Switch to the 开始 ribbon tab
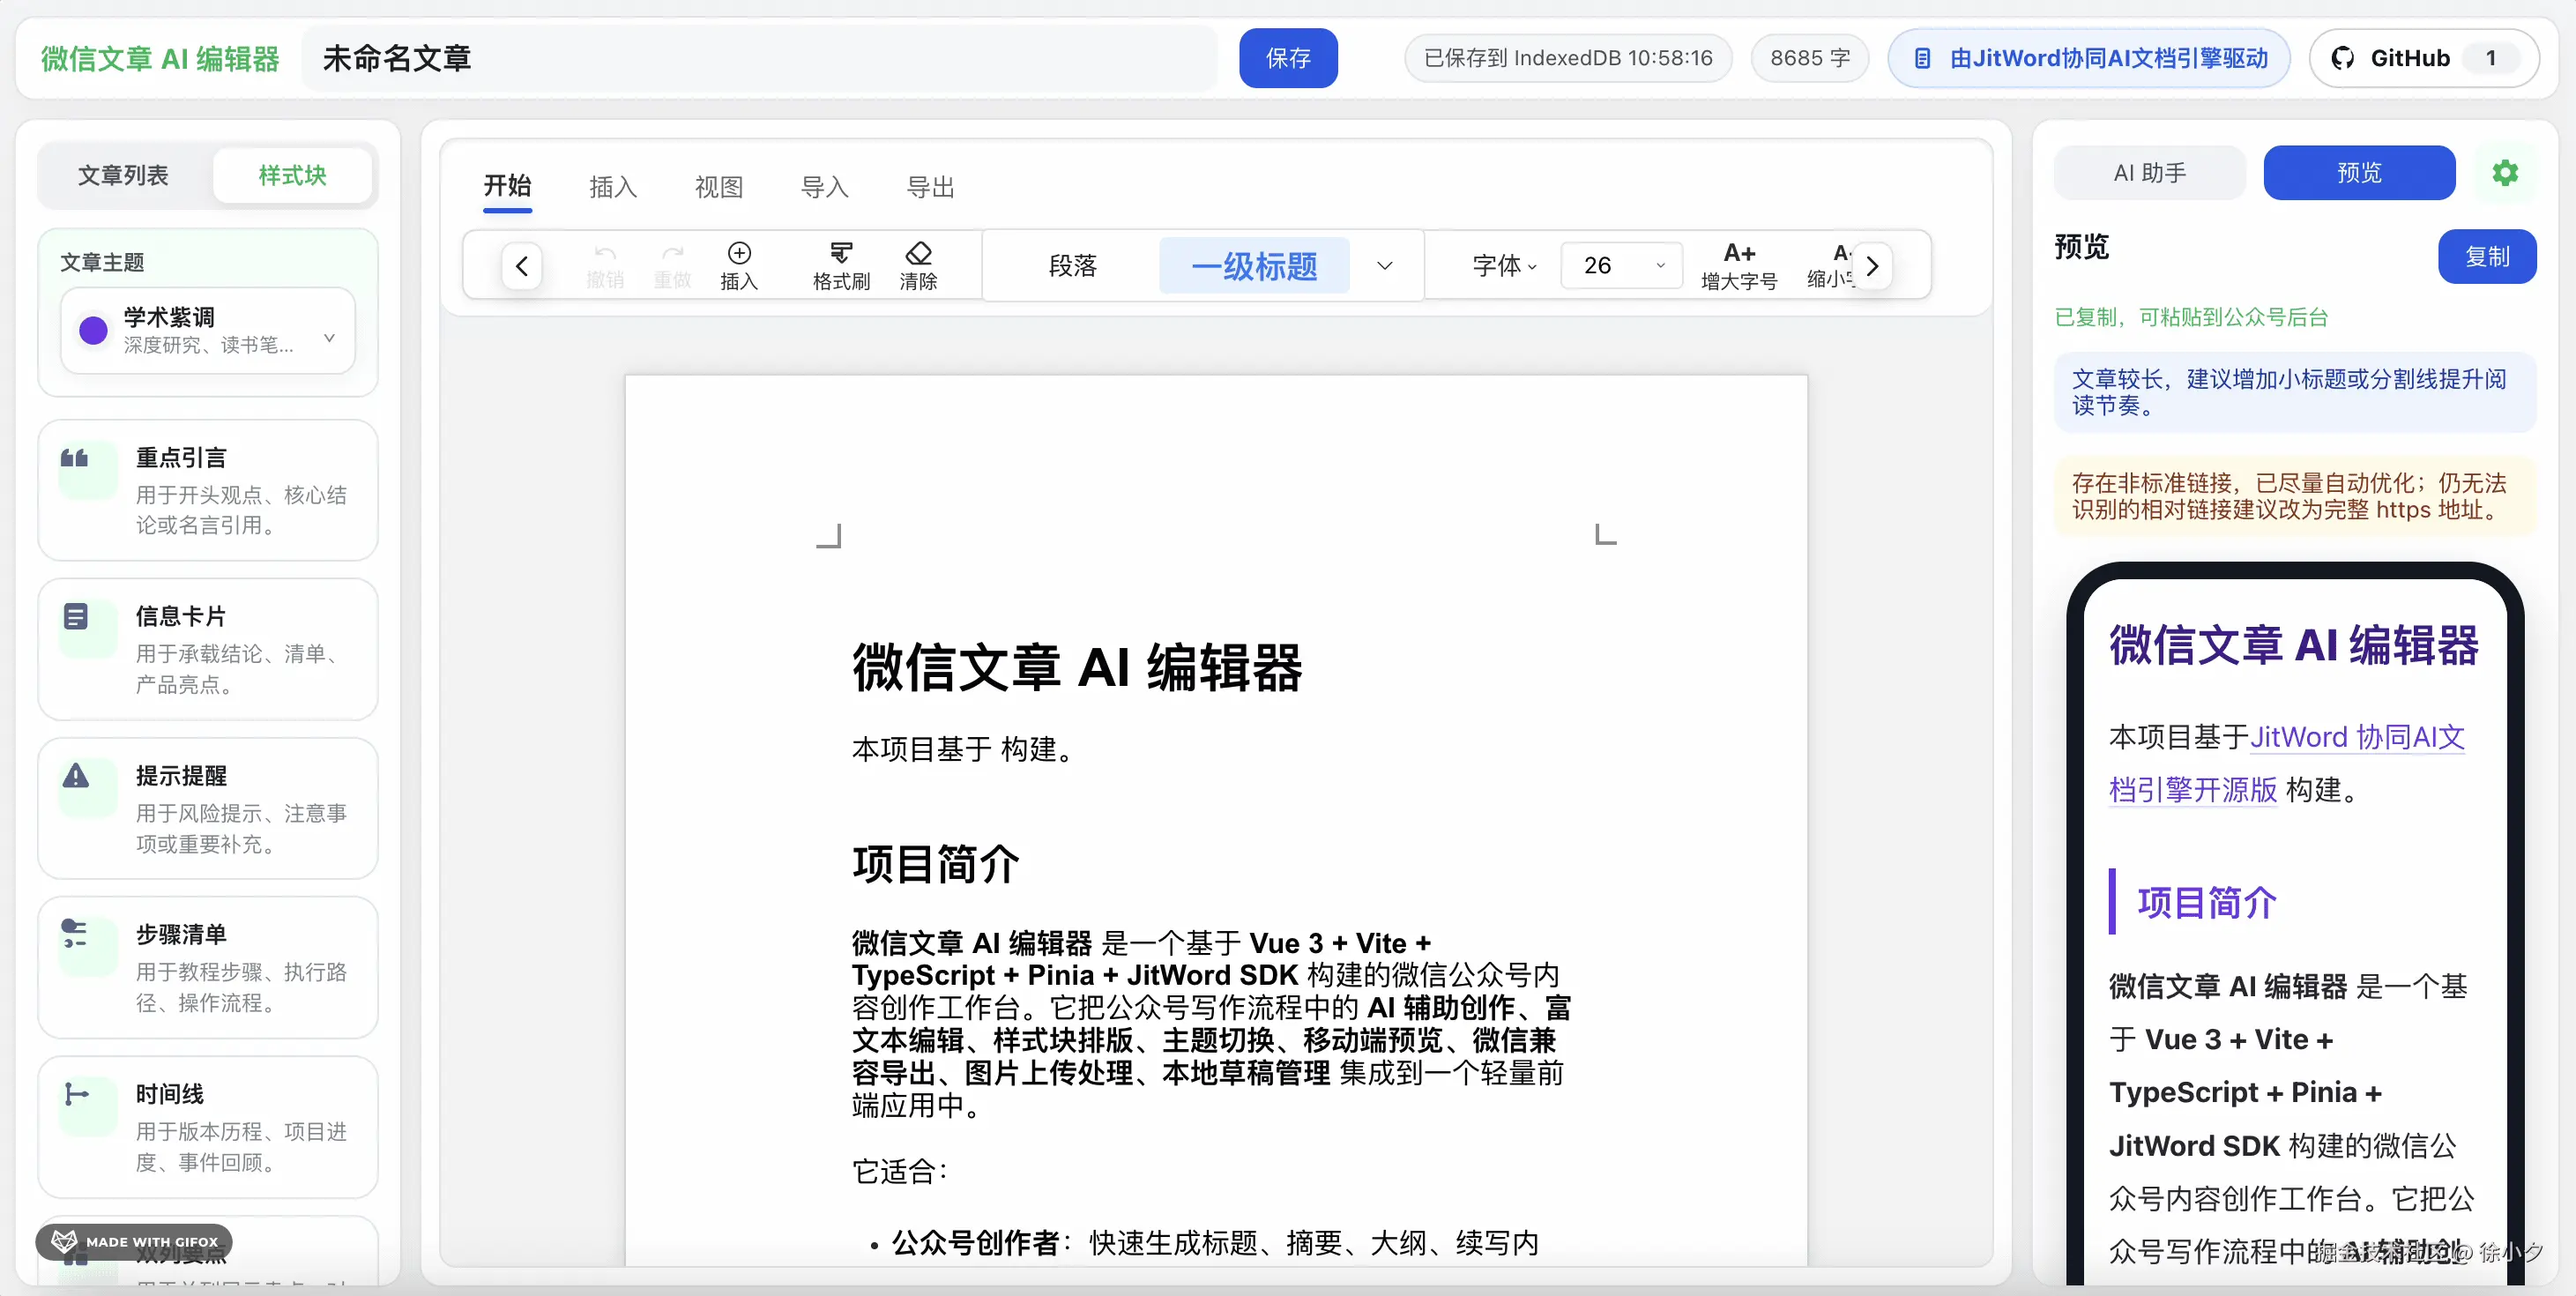The height and width of the screenshot is (1296, 2576). (507, 186)
